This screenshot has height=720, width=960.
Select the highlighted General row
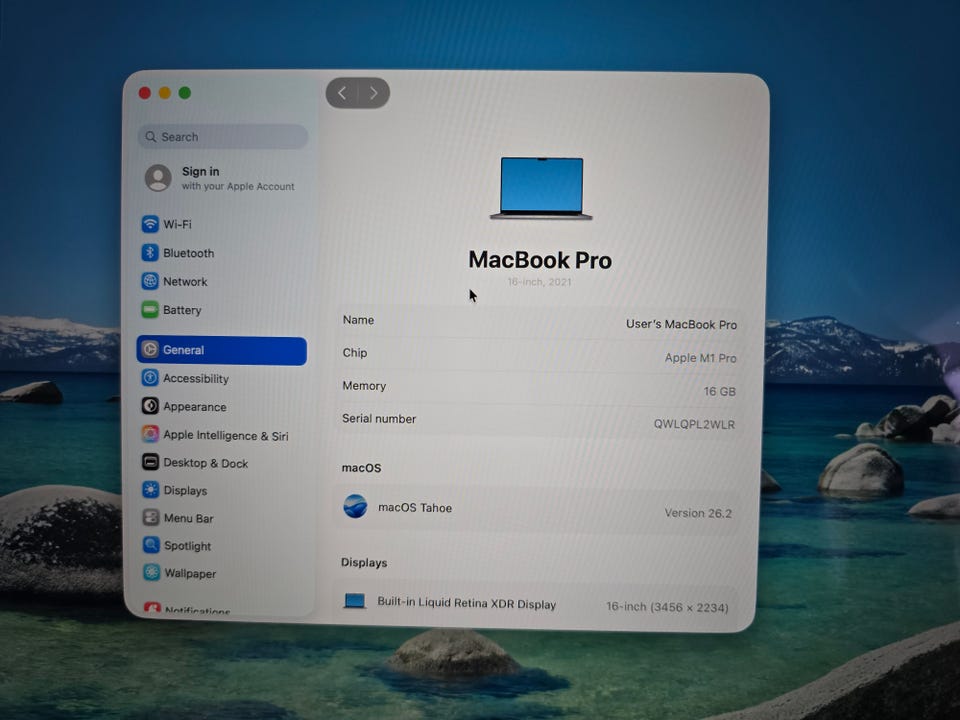(222, 350)
